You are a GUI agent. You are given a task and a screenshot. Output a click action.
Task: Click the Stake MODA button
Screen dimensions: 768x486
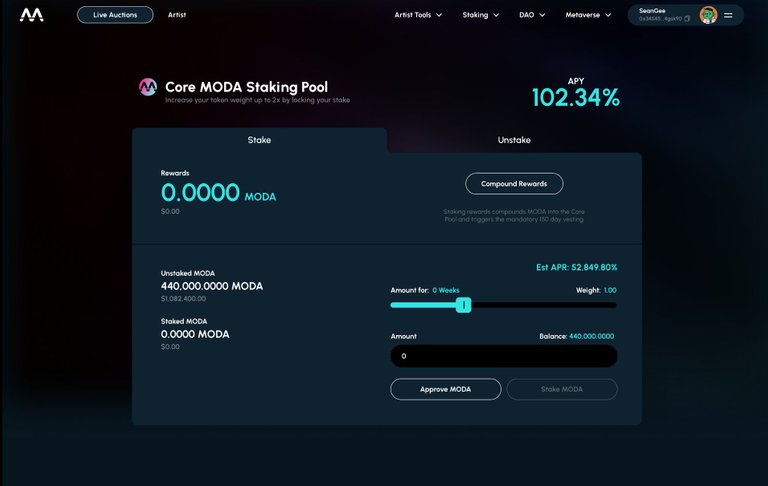(x=562, y=389)
